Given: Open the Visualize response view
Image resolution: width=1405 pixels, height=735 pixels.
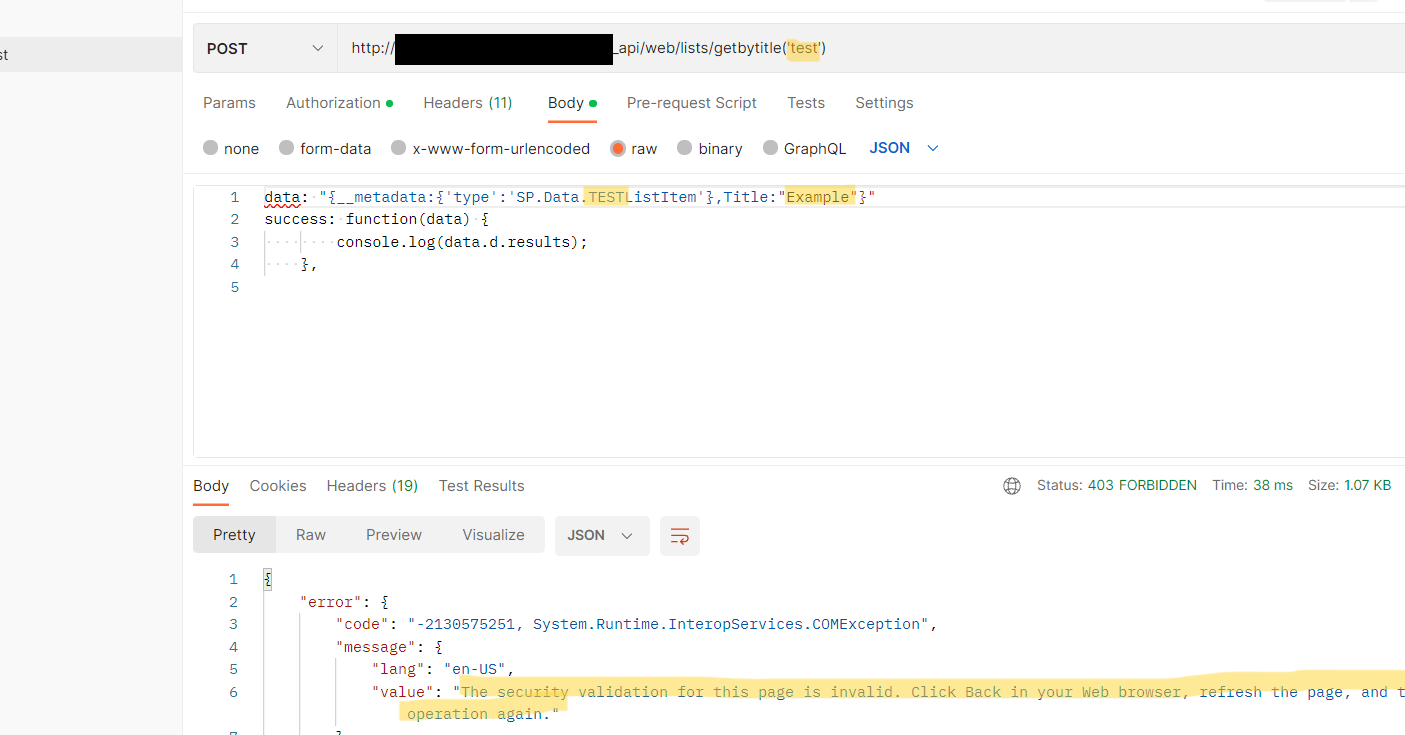Looking at the screenshot, I should click(493, 535).
